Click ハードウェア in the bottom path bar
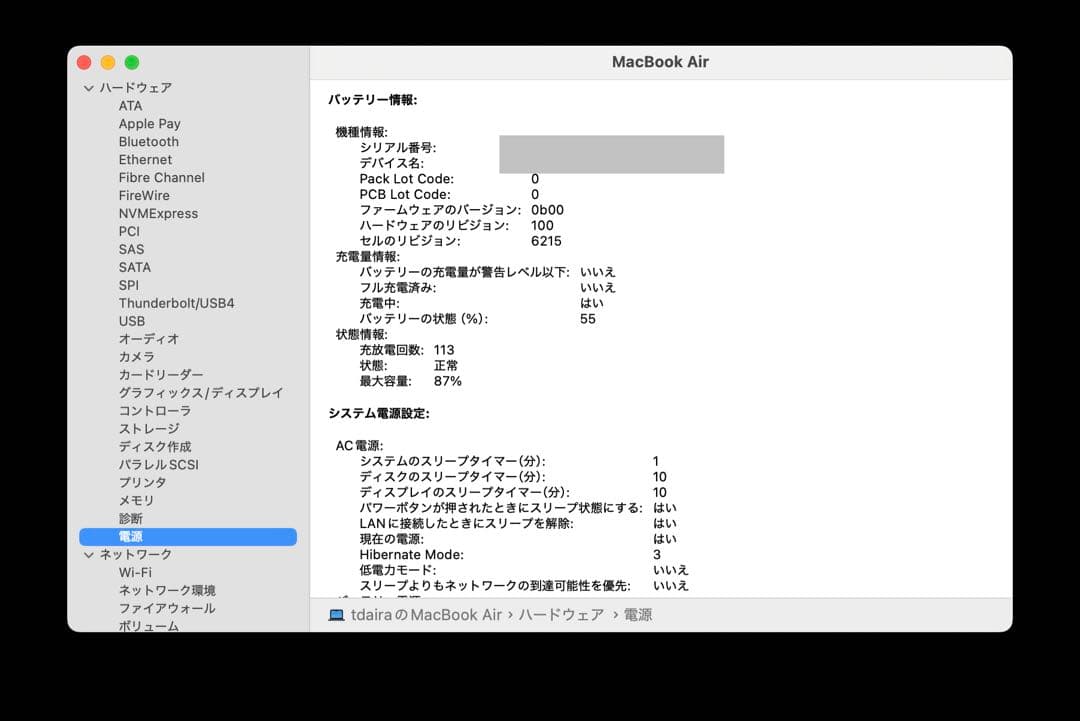 tap(561, 615)
